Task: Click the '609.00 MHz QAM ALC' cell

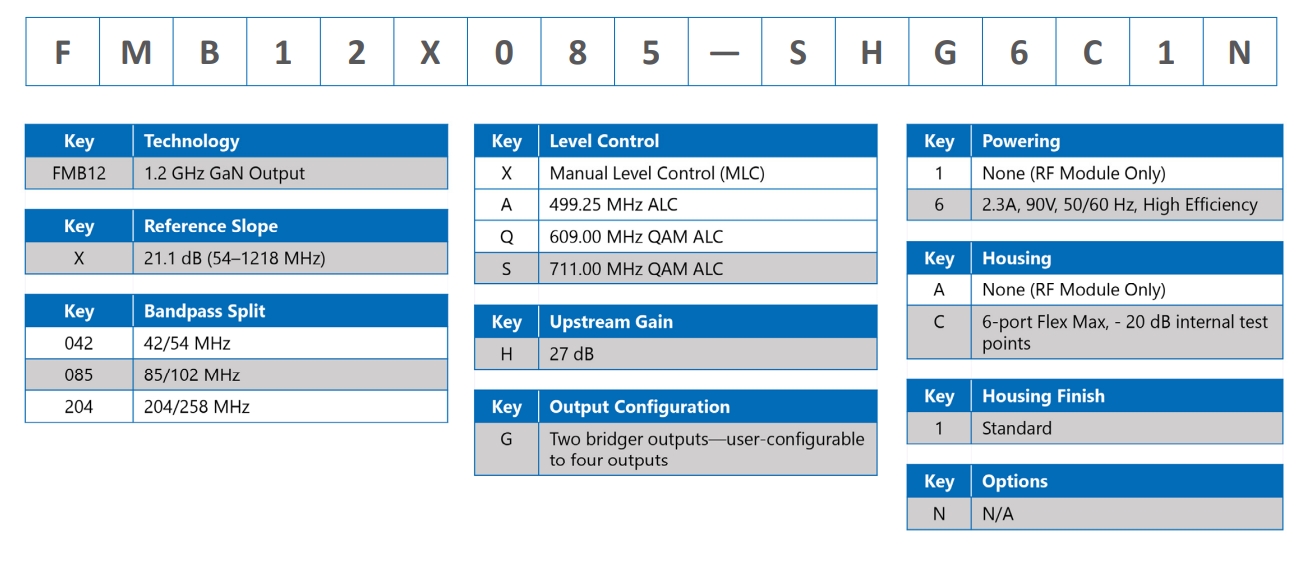Action: pos(708,237)
